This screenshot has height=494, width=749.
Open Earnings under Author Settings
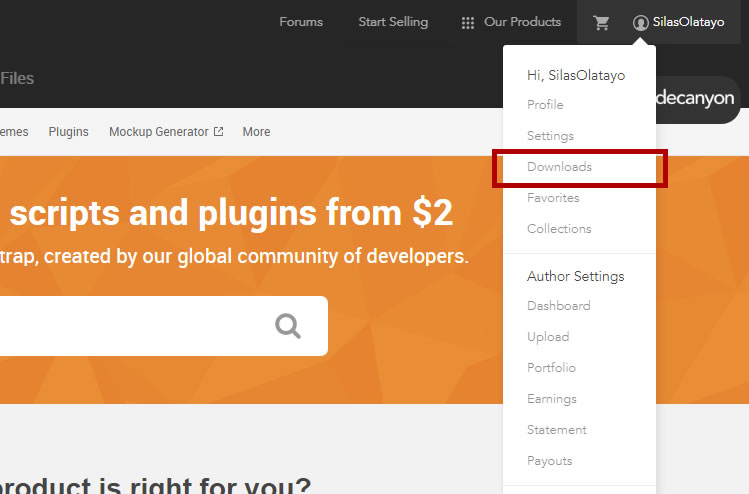(552, 399)
